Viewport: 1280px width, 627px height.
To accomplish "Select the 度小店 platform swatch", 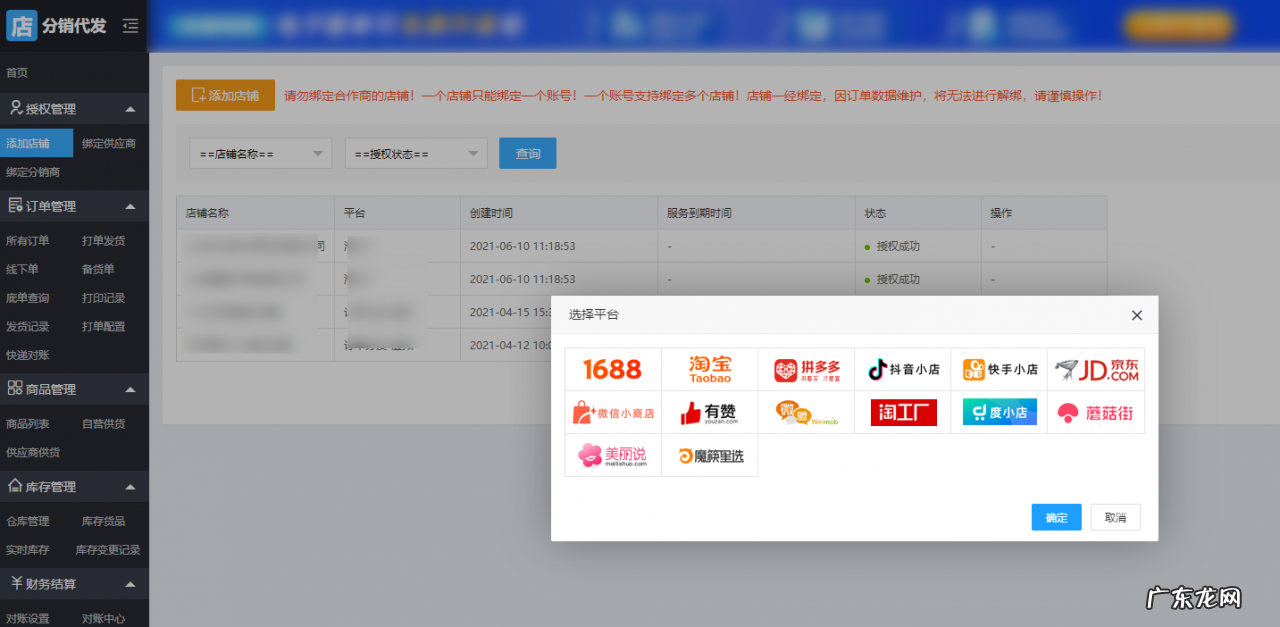I will click(x=999, y=411).
